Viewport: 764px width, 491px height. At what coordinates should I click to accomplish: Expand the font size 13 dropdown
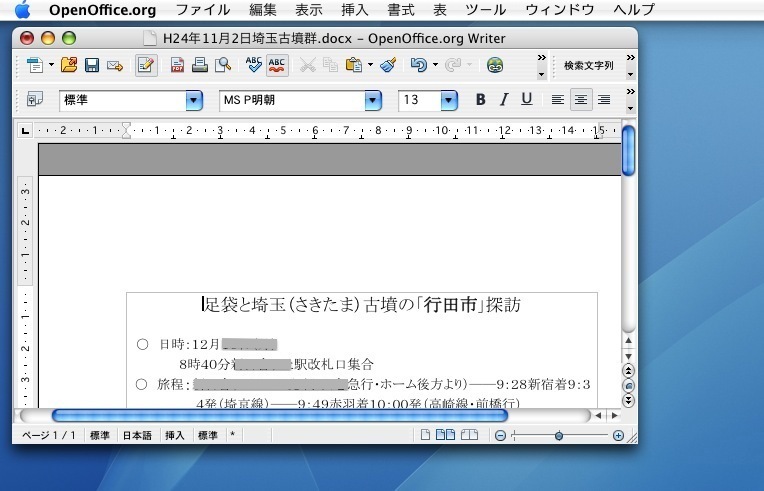(449, 100)
